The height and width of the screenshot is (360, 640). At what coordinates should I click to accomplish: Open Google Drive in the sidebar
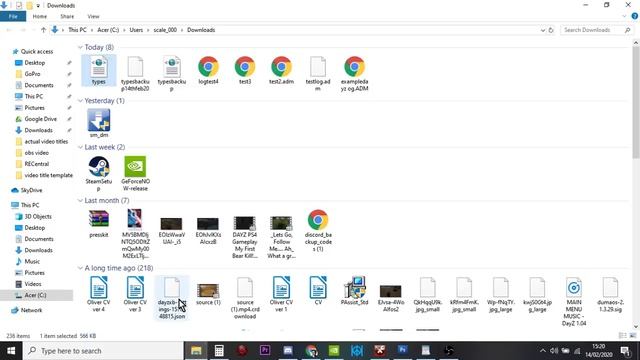[x=40, y=119]
